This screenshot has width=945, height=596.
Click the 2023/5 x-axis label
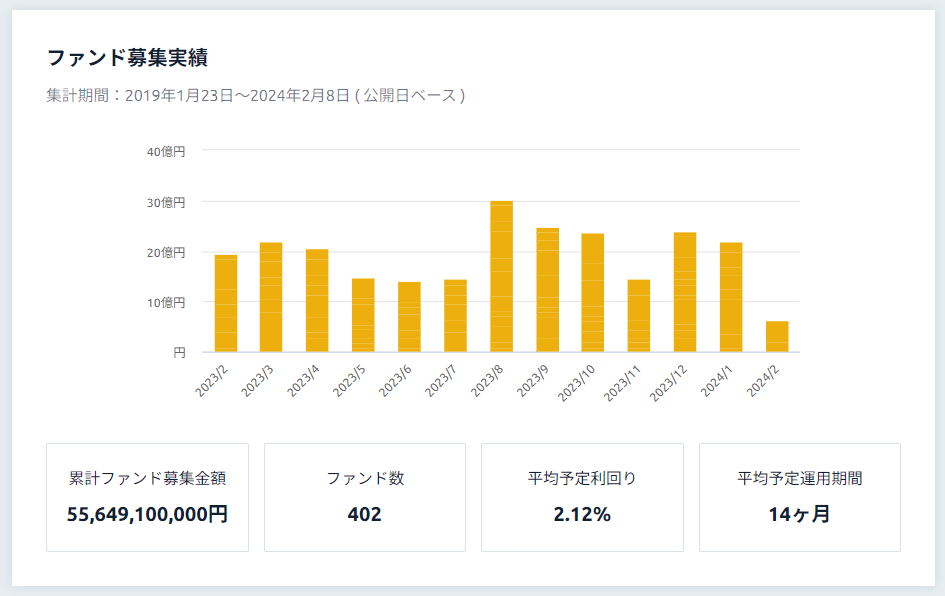click(349, 381)
